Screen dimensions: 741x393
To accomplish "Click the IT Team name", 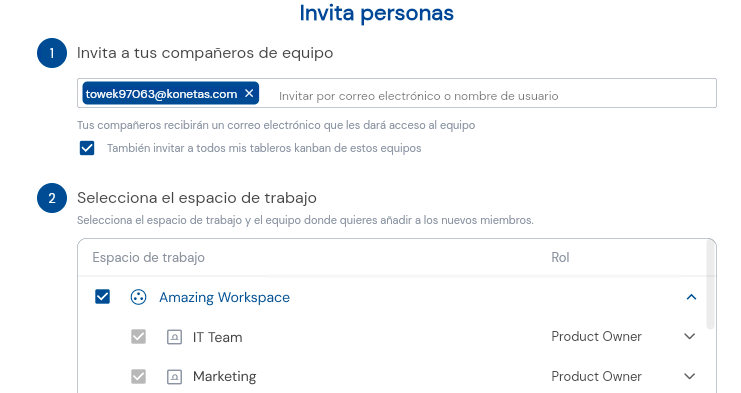I will [217, 337].
